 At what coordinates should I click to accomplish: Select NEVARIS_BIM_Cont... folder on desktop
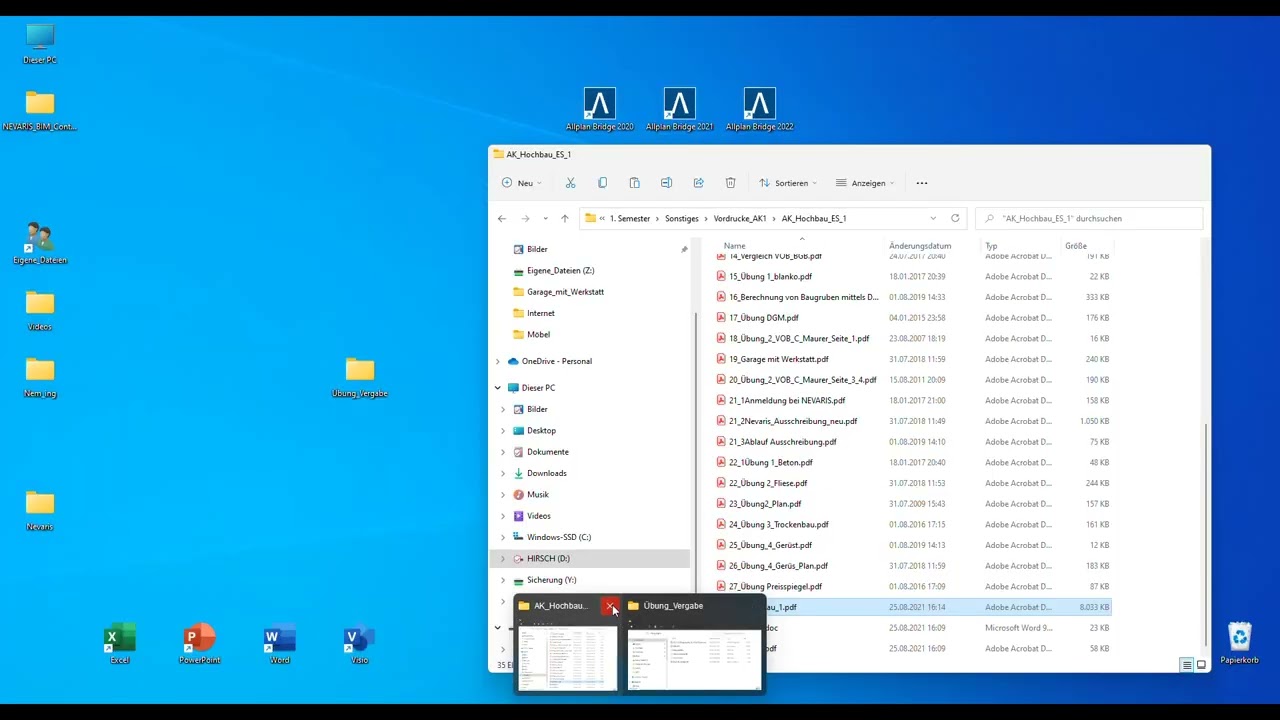40,110
